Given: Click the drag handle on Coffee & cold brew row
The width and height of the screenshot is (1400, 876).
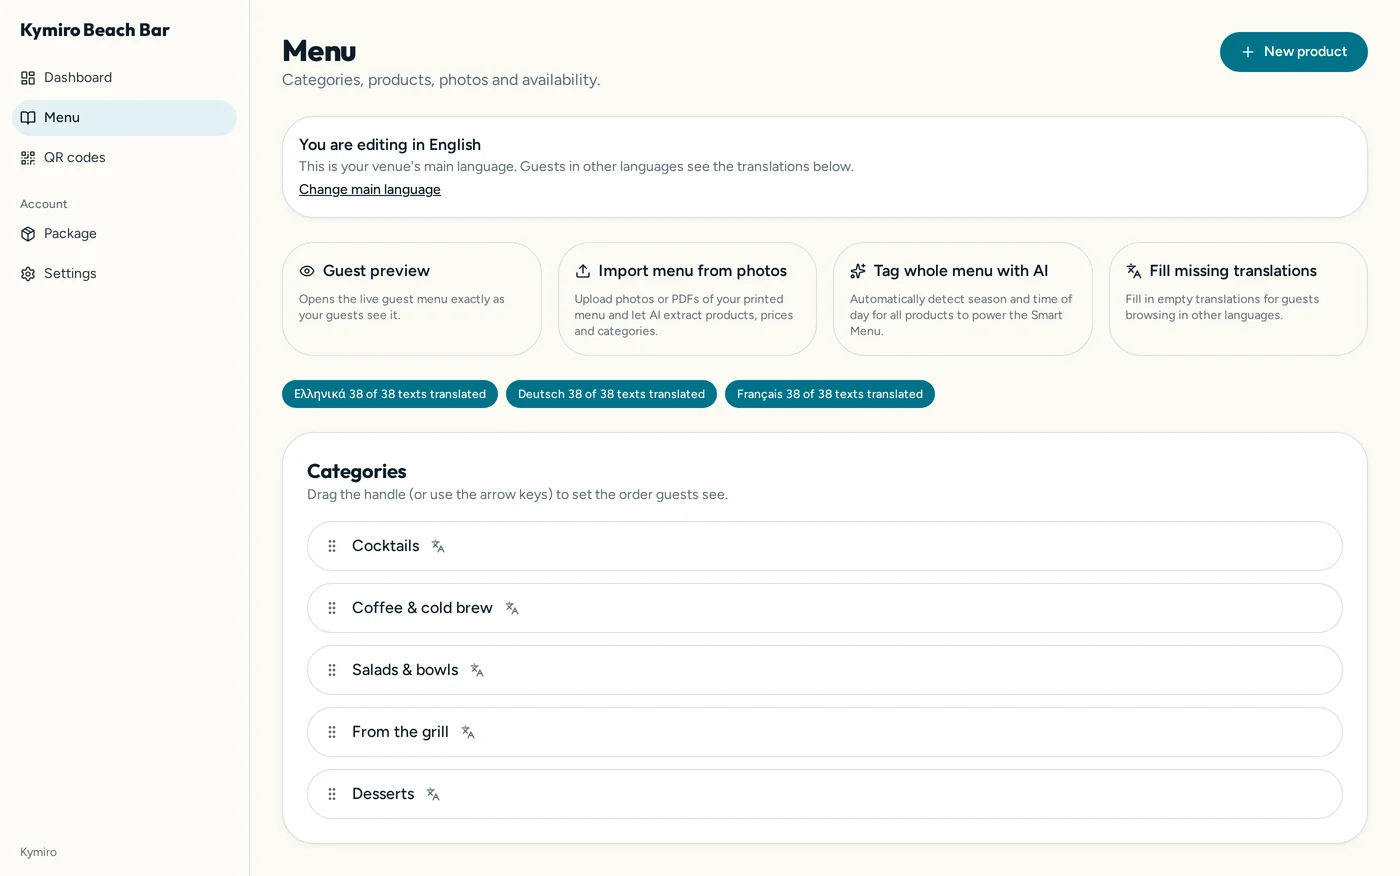Looking at the screenshot, I should tap(332, 608).
